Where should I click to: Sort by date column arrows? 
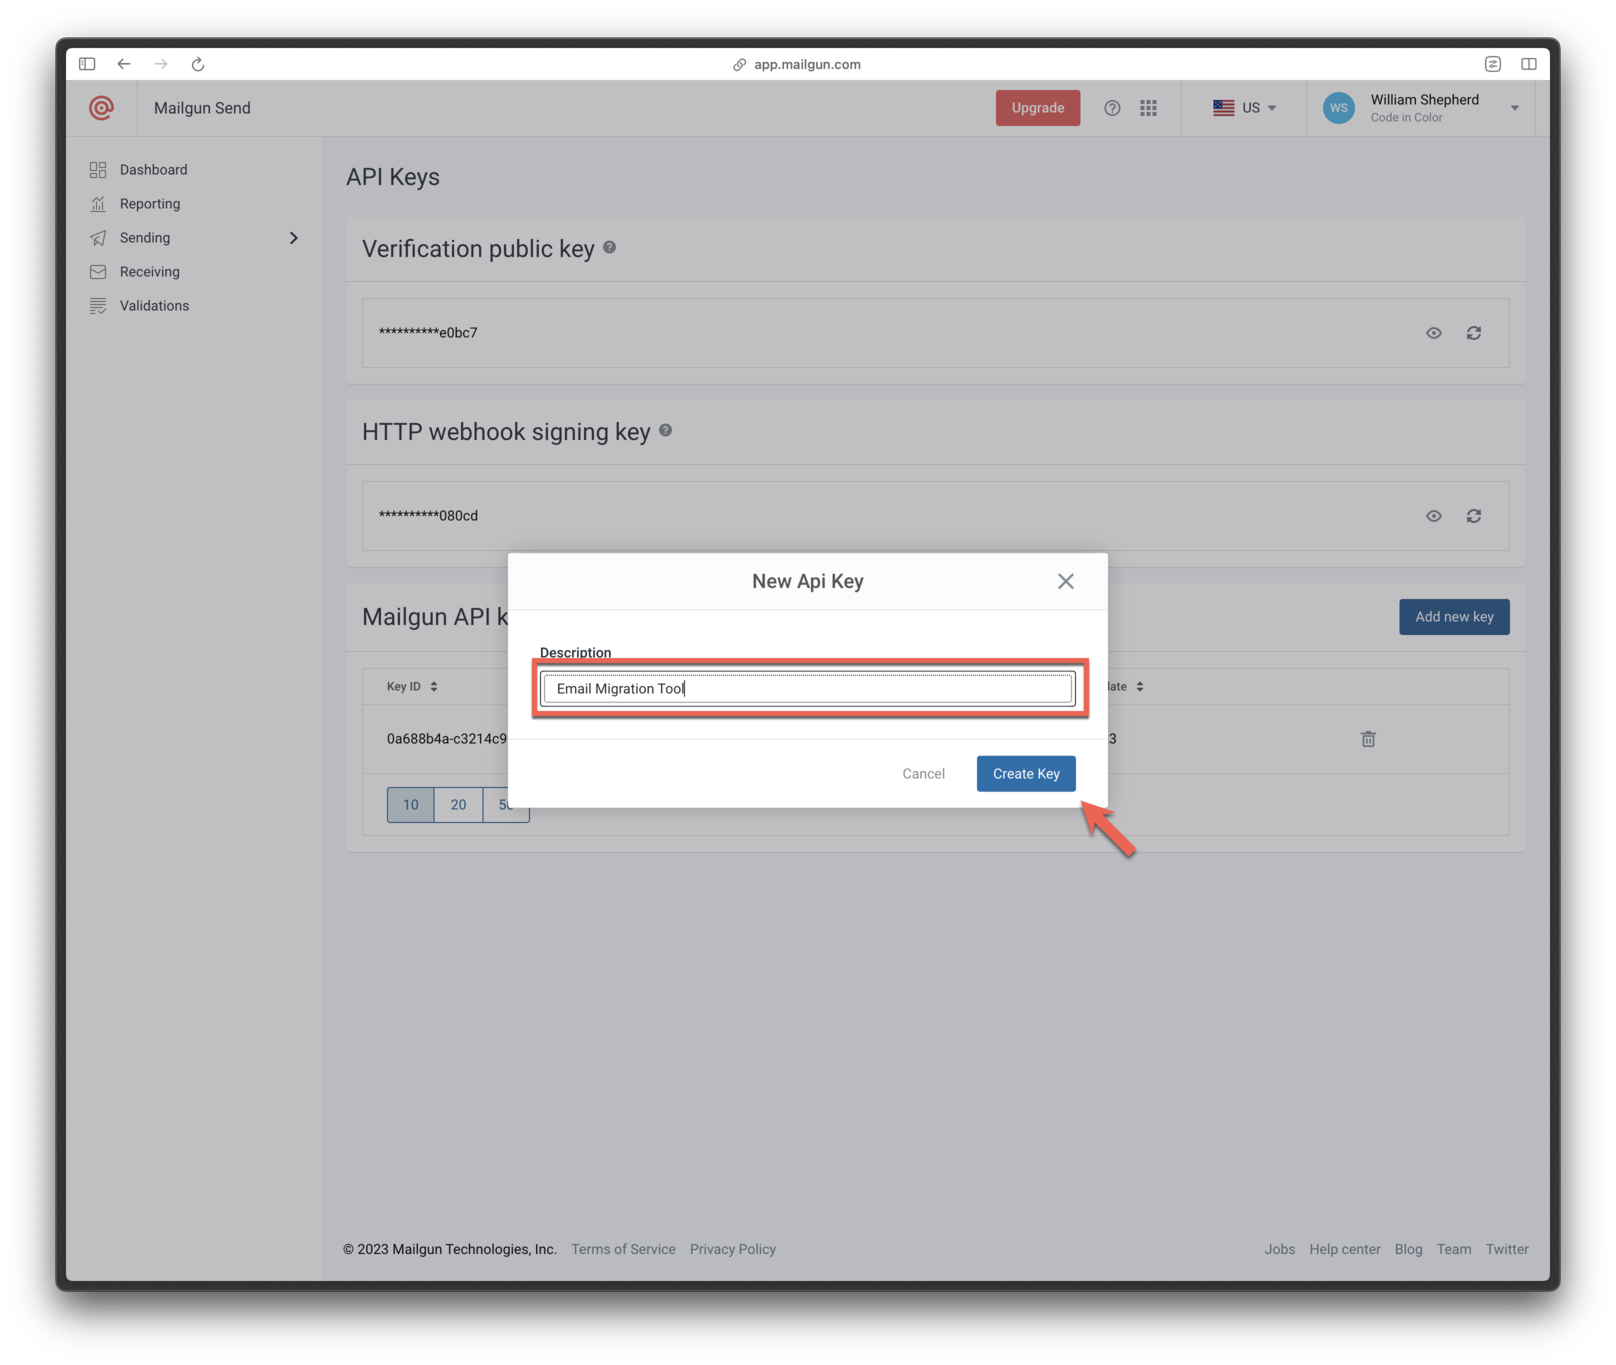(1140, 687)
